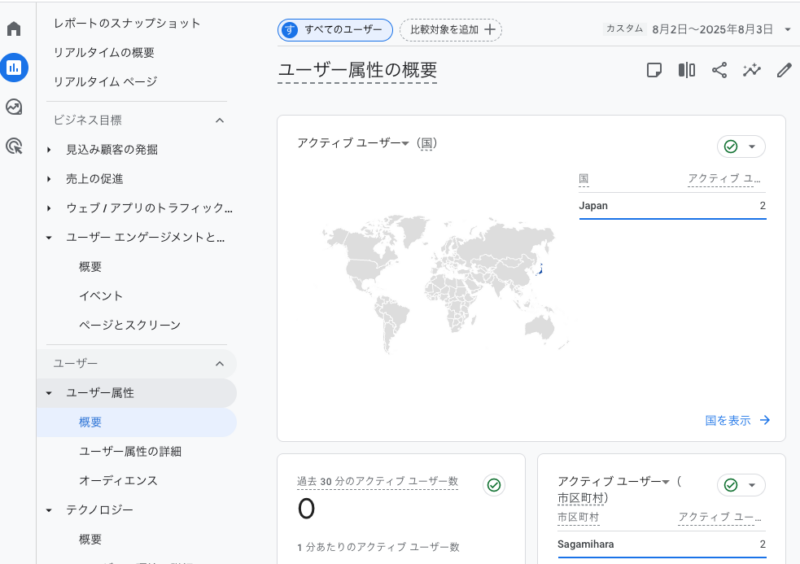The width and height of the screenshot is (800, 564).
Task: Select the Reports bar chart icon
Action: click(x=14, y=67)
